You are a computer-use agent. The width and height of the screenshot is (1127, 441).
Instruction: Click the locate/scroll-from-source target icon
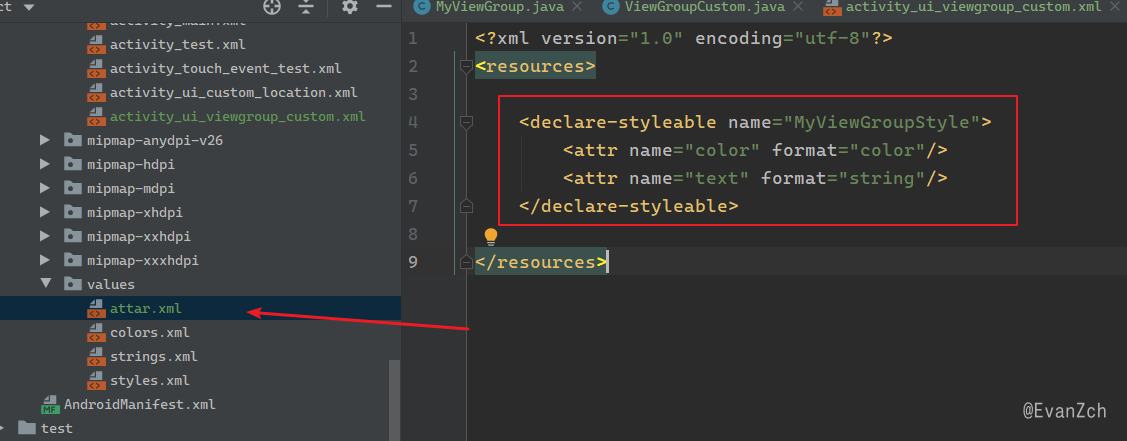click(272, 7)
